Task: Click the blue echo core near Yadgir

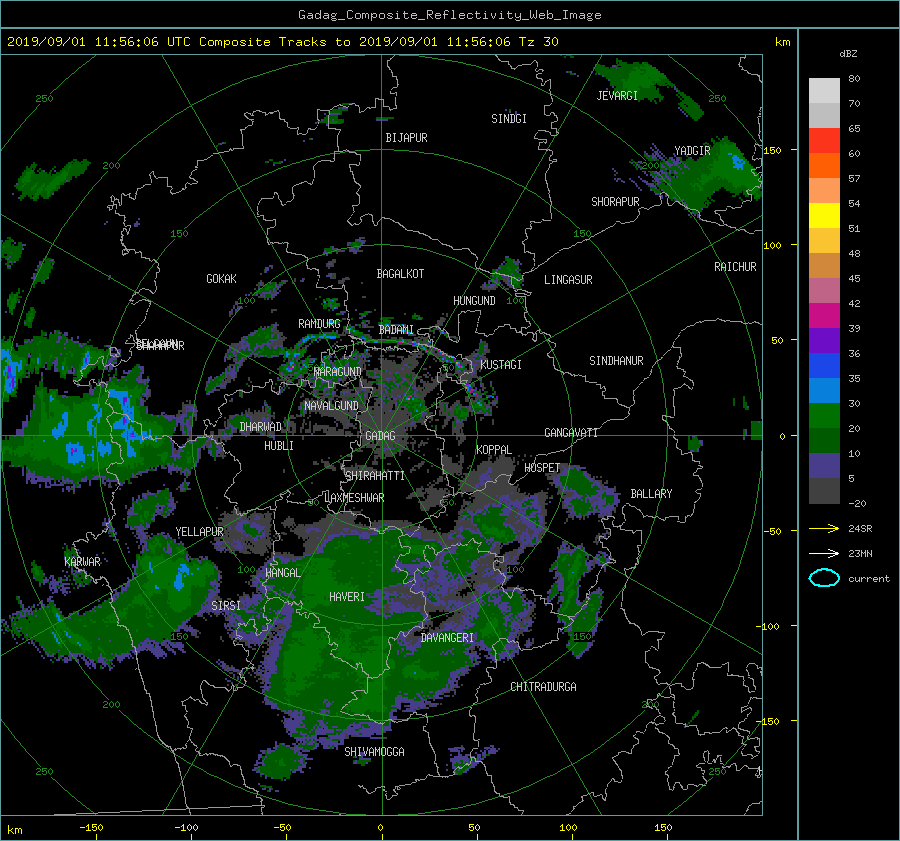Action: 738,162
